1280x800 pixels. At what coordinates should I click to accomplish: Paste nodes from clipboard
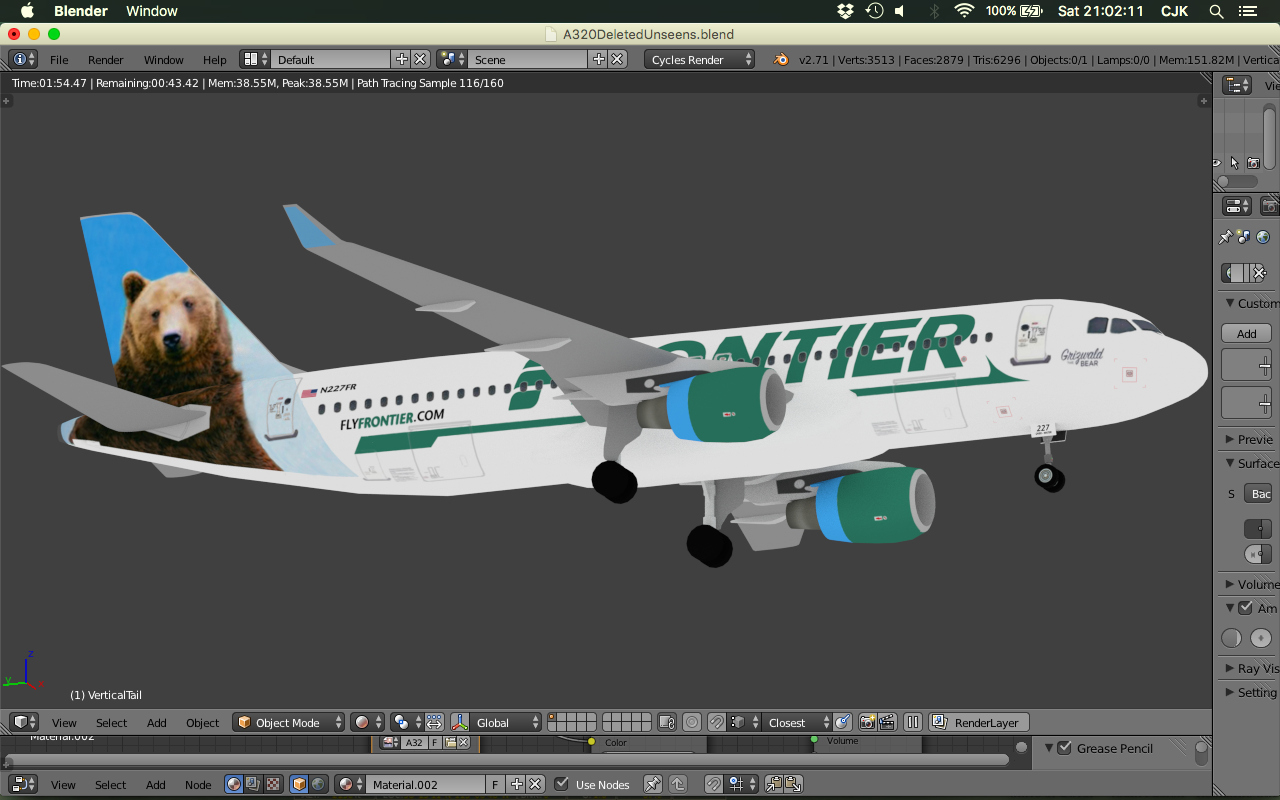(793, 785)
